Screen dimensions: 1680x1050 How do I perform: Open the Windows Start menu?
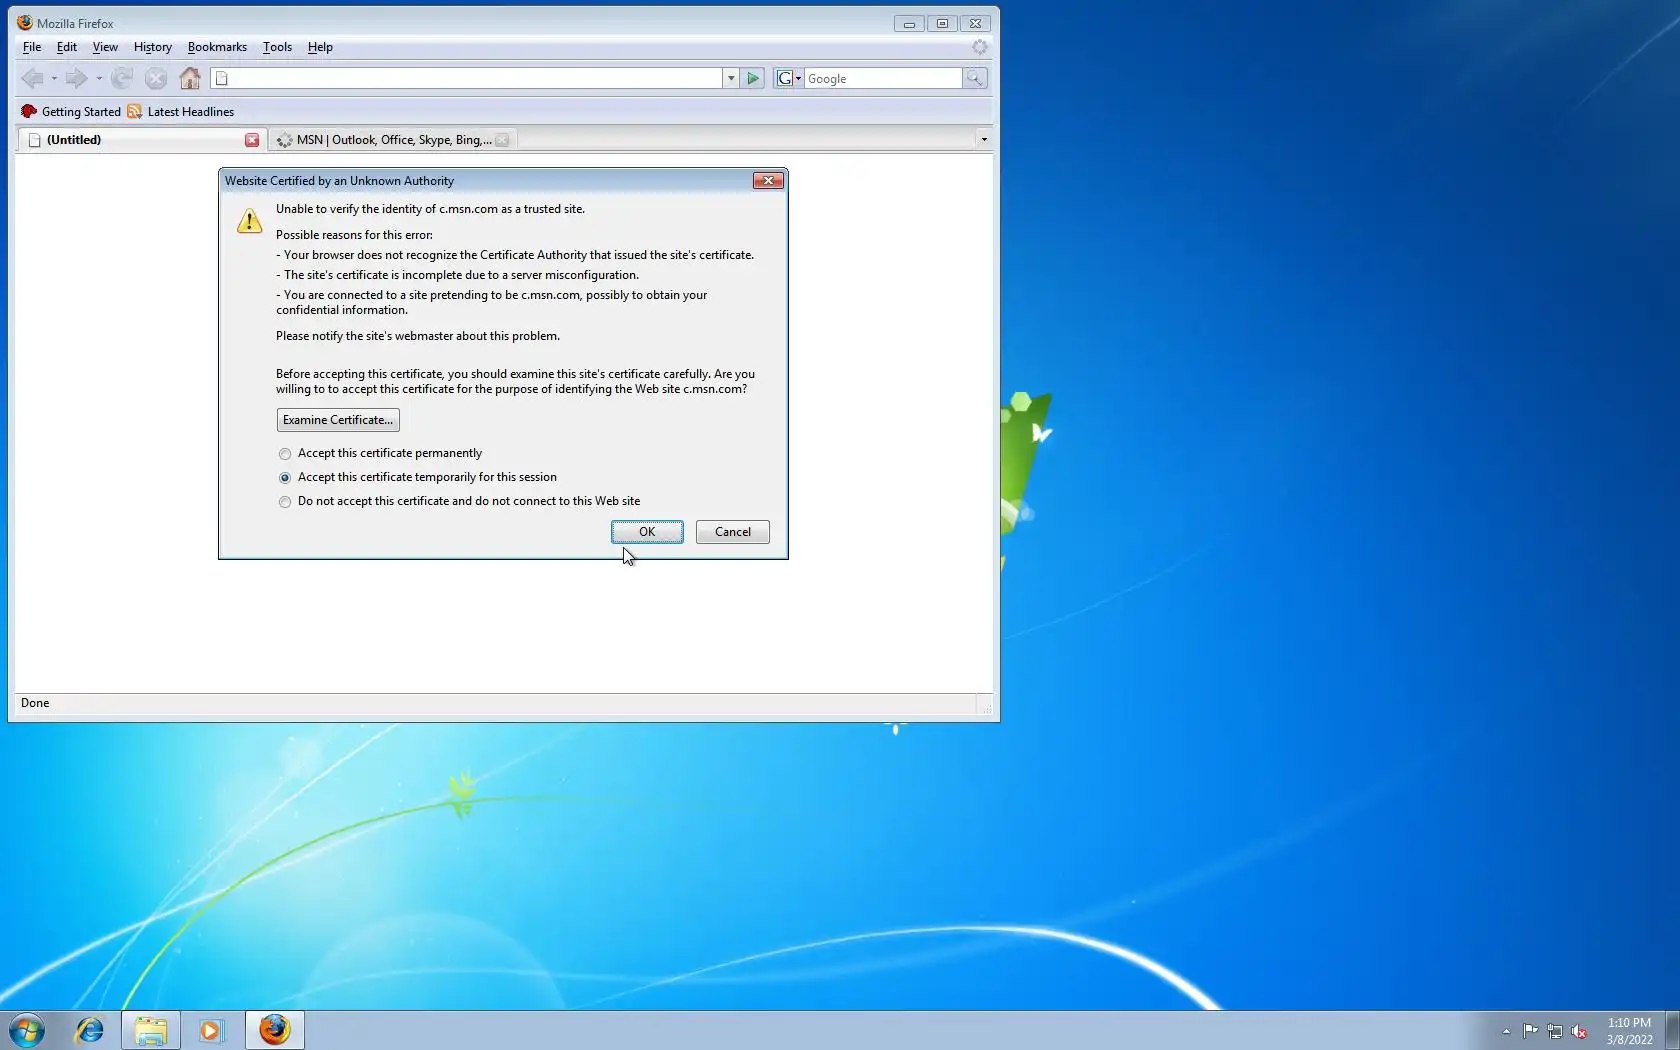click(27, 1030)
